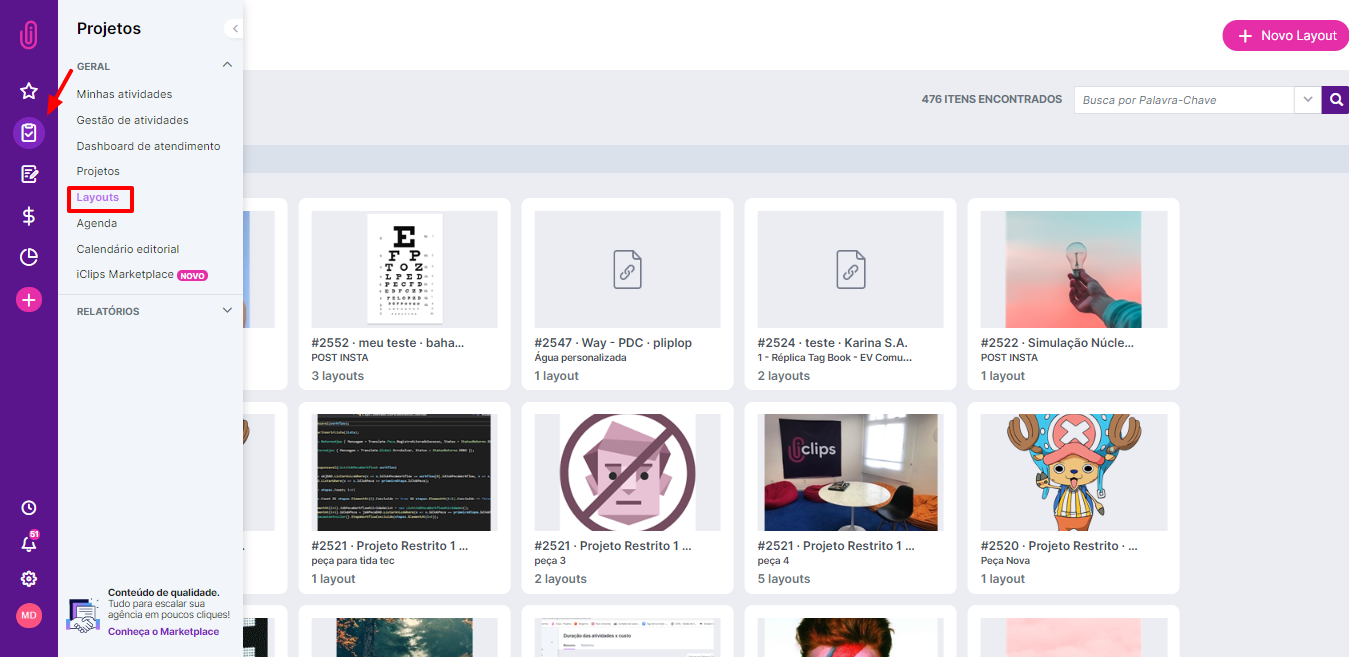Screen dimensions: 1349x657
Task: Open the eye chart thumbnail of #2552
Action: pos(405,269)
